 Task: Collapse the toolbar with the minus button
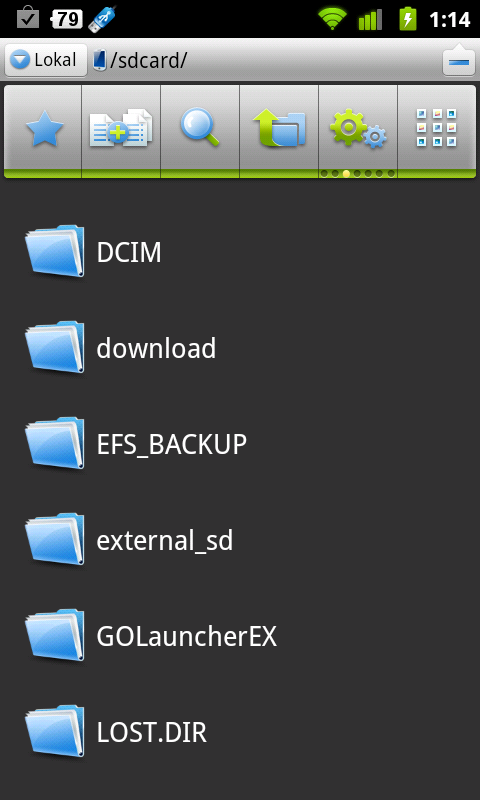tap(459, 61)
